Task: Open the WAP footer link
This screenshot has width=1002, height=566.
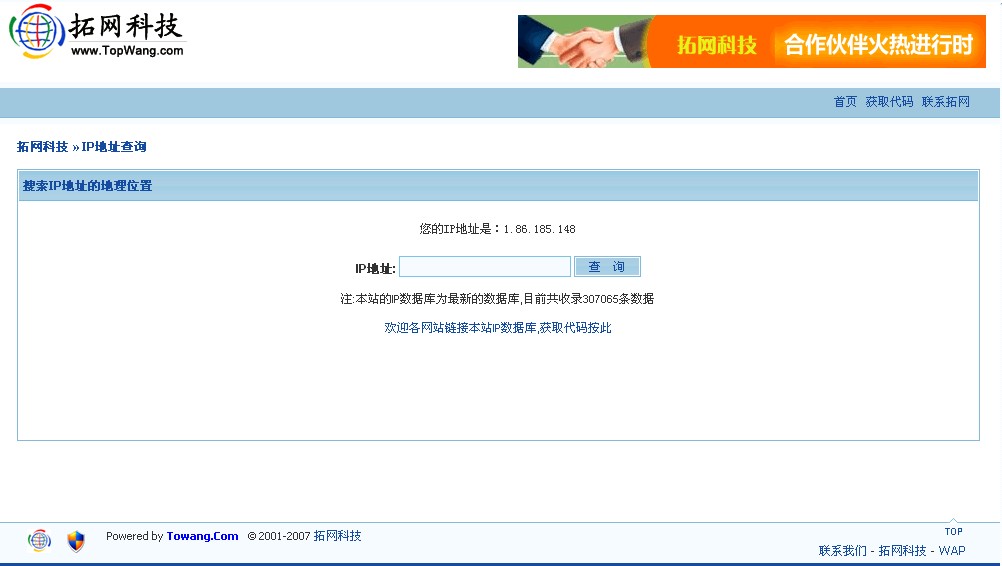Action: tap(952, 551)
